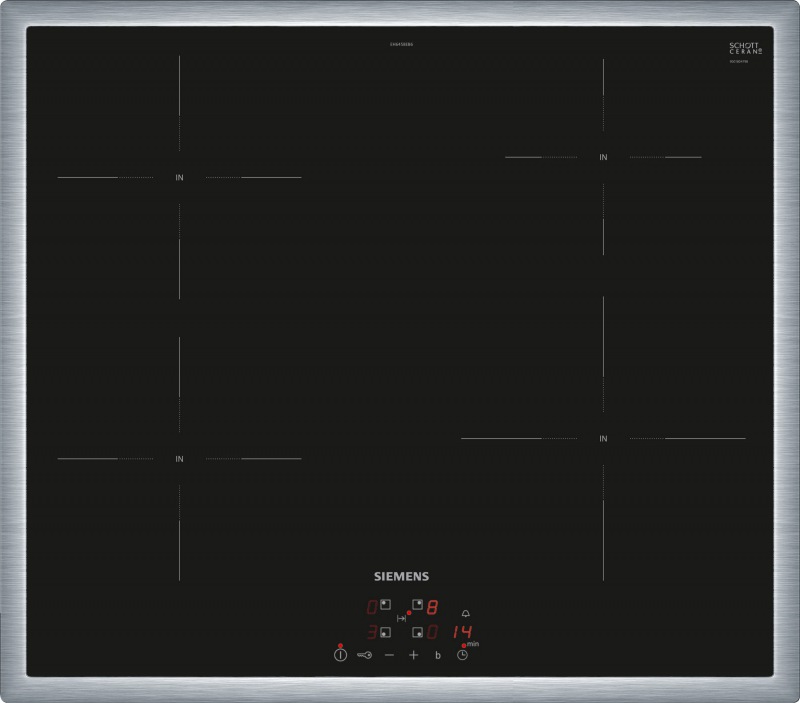Viewport: 800px width, 703px height.
Task: Tap the plus symbol to raise heat
Action: (413, 655)
